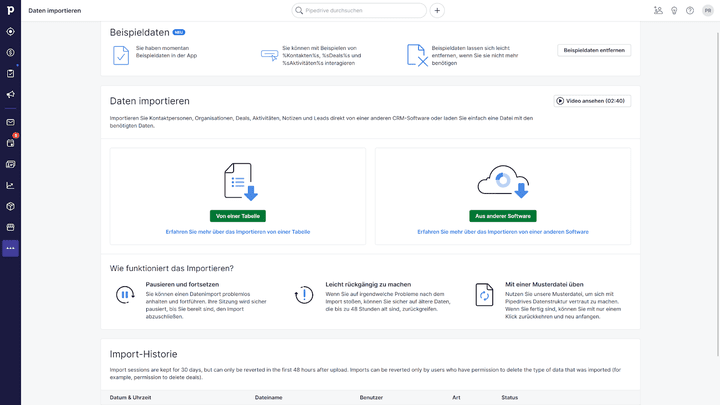
Task: Click the document with X icon
Action: (417, 55)
